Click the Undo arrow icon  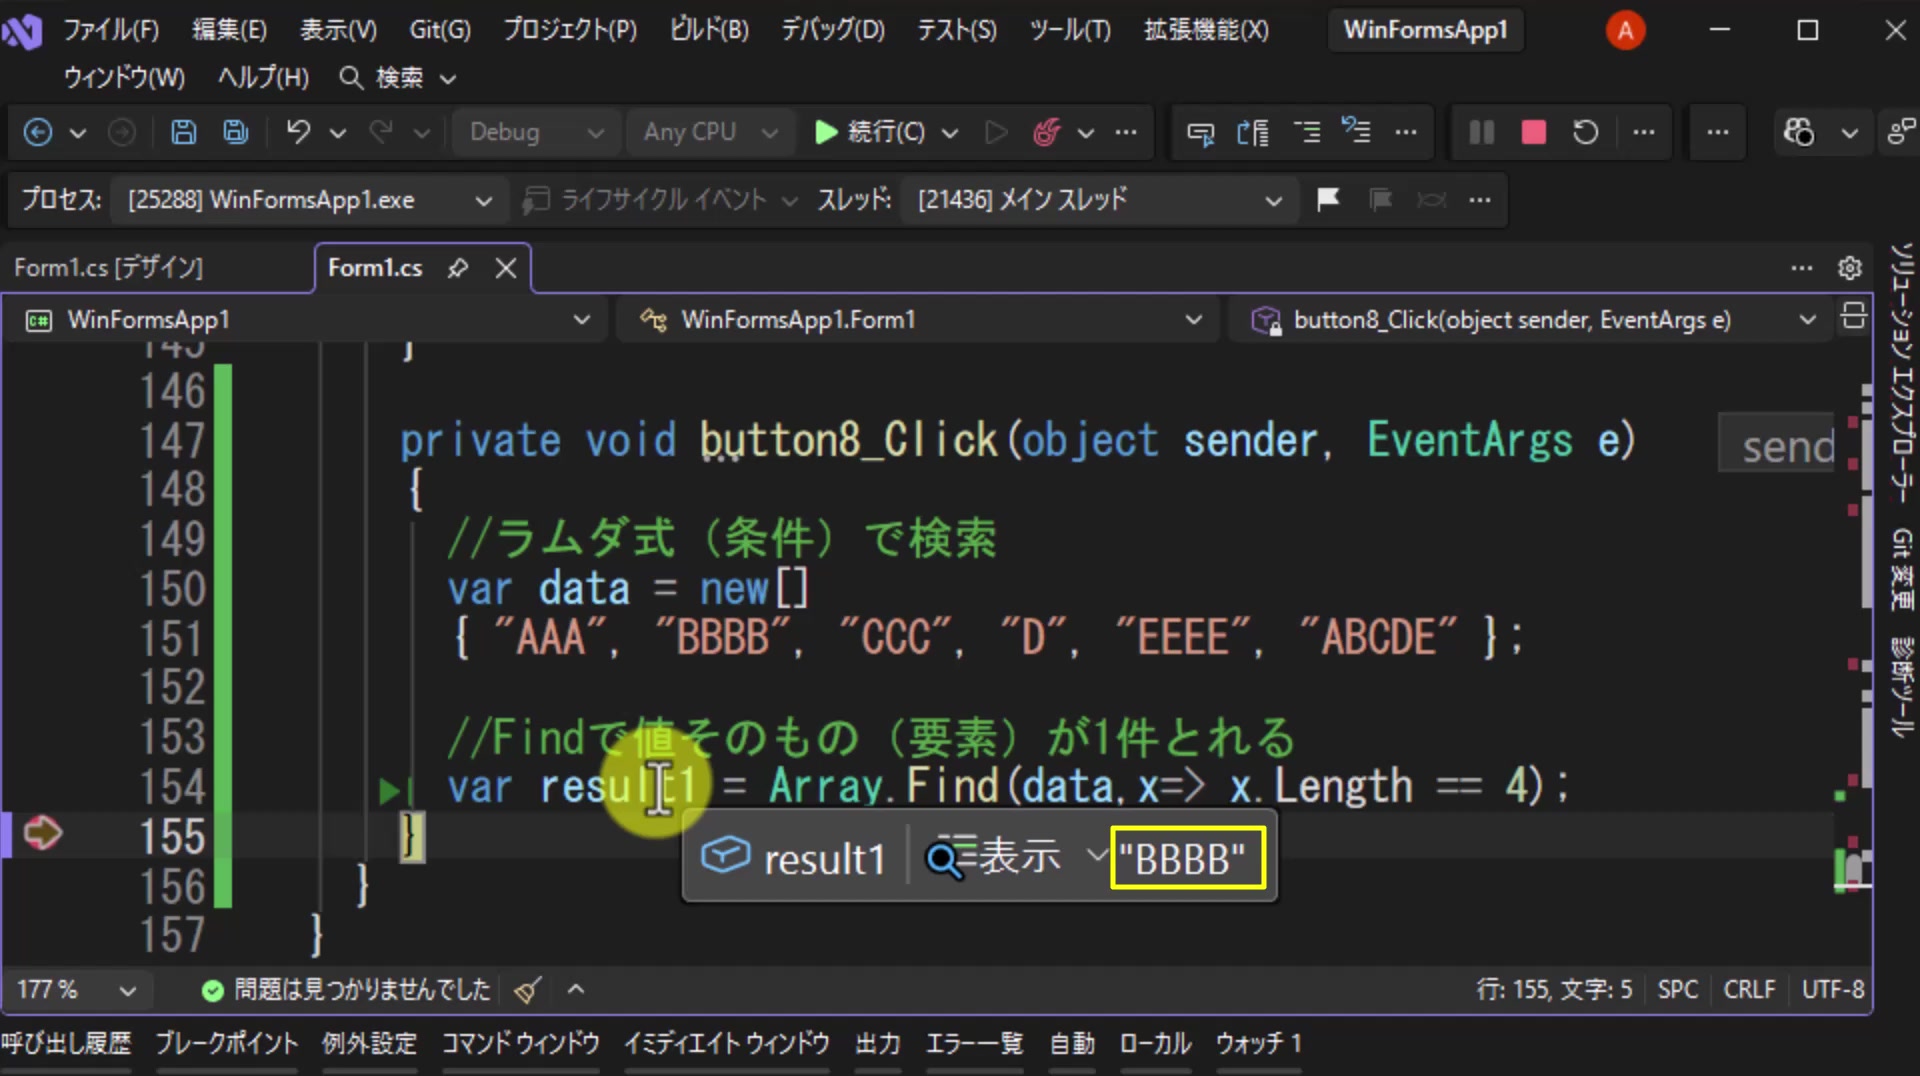click(x=298, y=132)
